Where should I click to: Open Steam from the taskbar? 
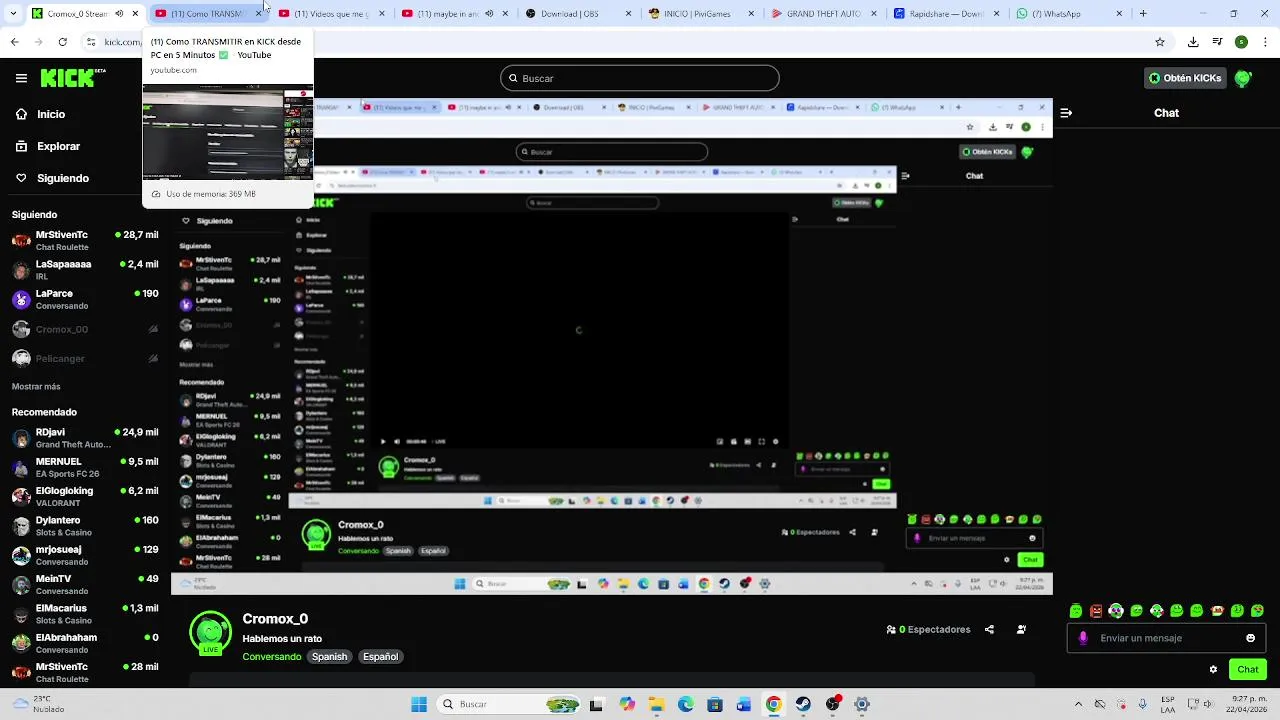click(803, 704)
